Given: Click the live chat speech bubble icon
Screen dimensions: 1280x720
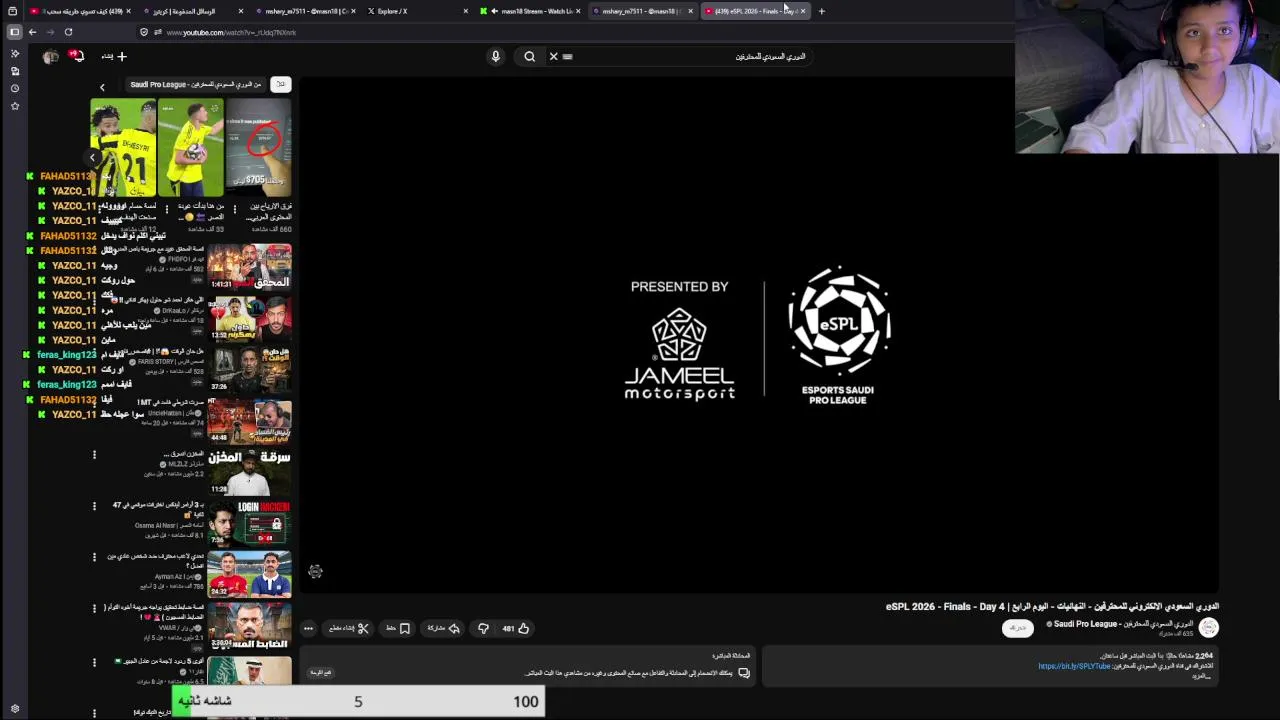Looking at the screenshot, I should [x=743, y=673].
